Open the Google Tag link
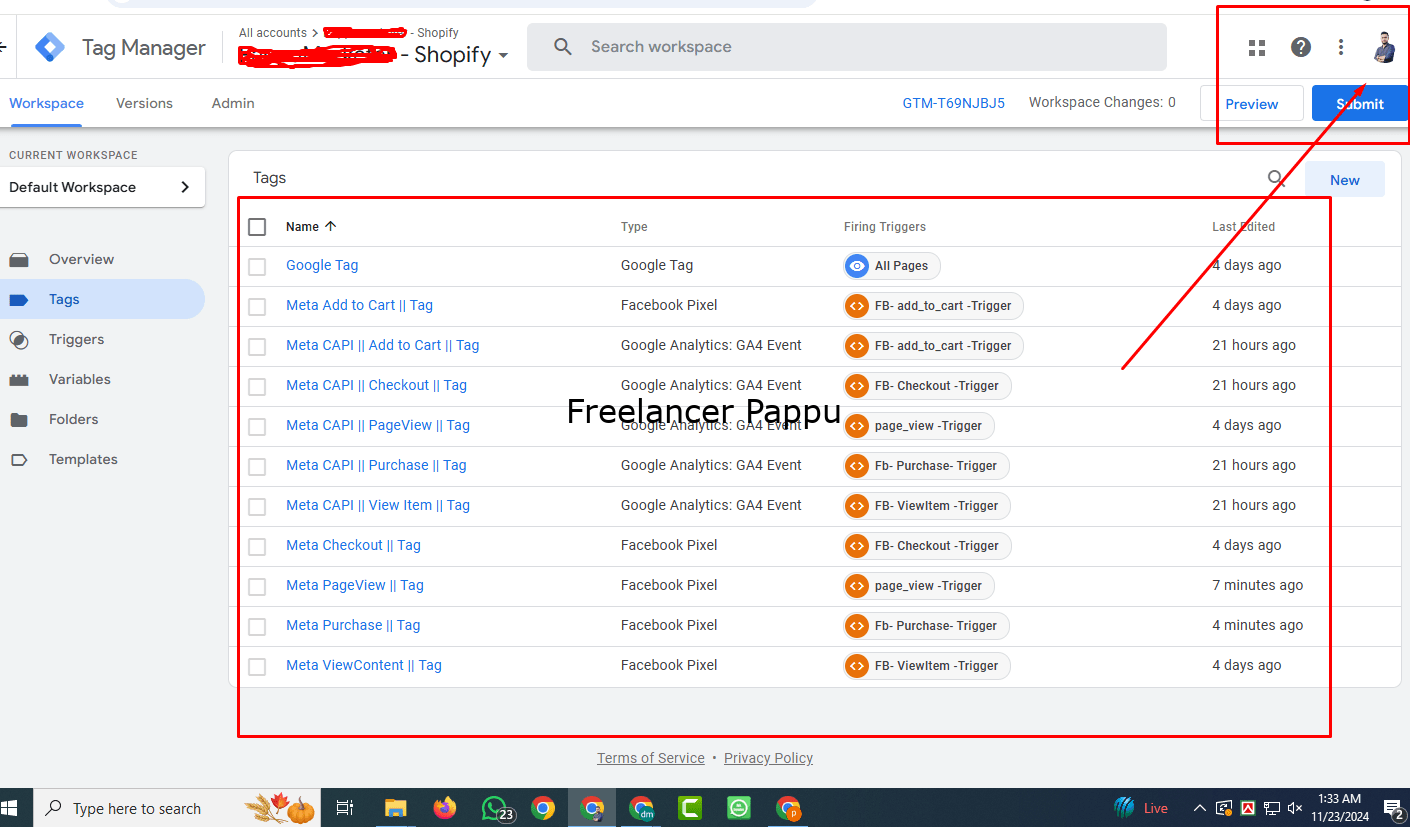The height and width of the screenshot is (827, 1410). click(x=322, y=265)
